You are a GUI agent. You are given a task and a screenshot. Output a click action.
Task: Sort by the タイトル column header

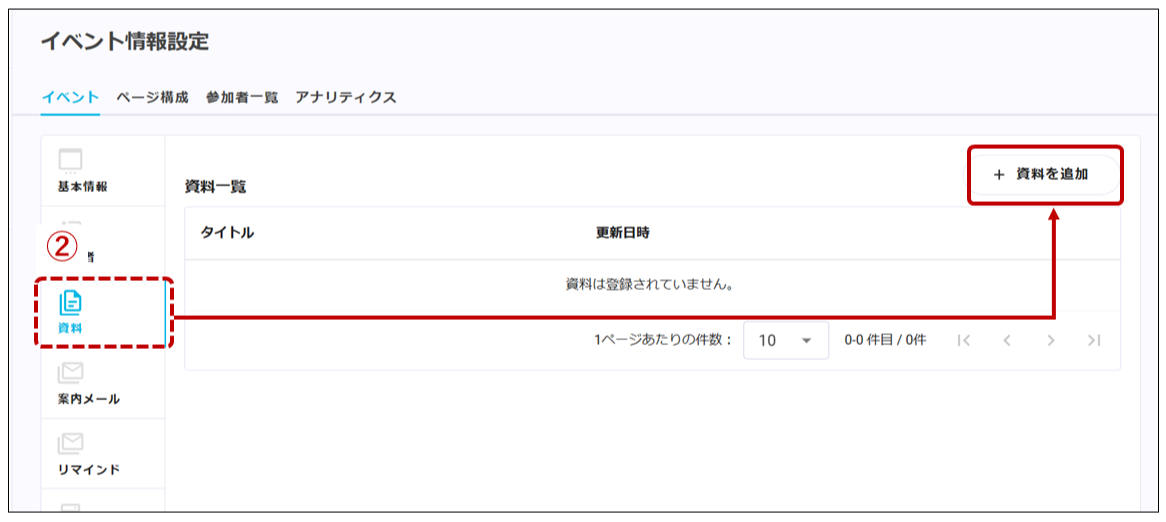point(228,233)
